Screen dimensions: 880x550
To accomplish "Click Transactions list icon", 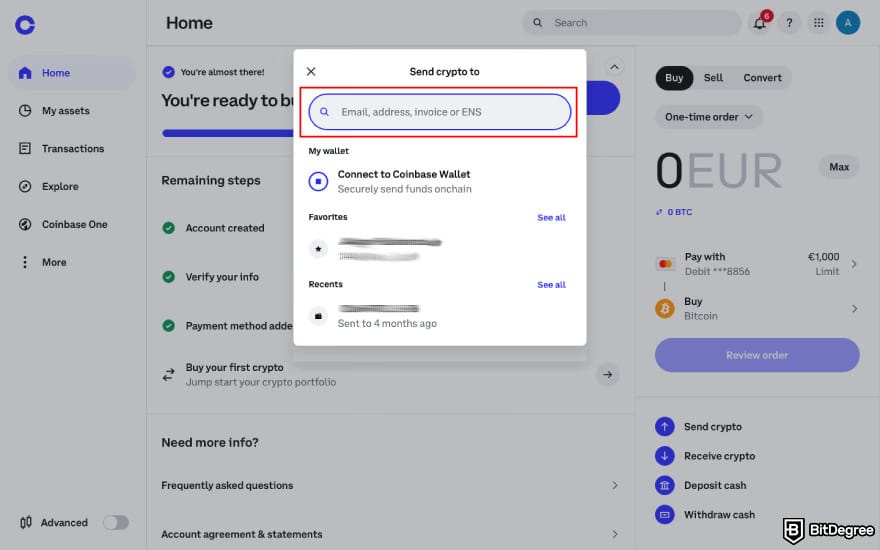I will tap(25, 148).
